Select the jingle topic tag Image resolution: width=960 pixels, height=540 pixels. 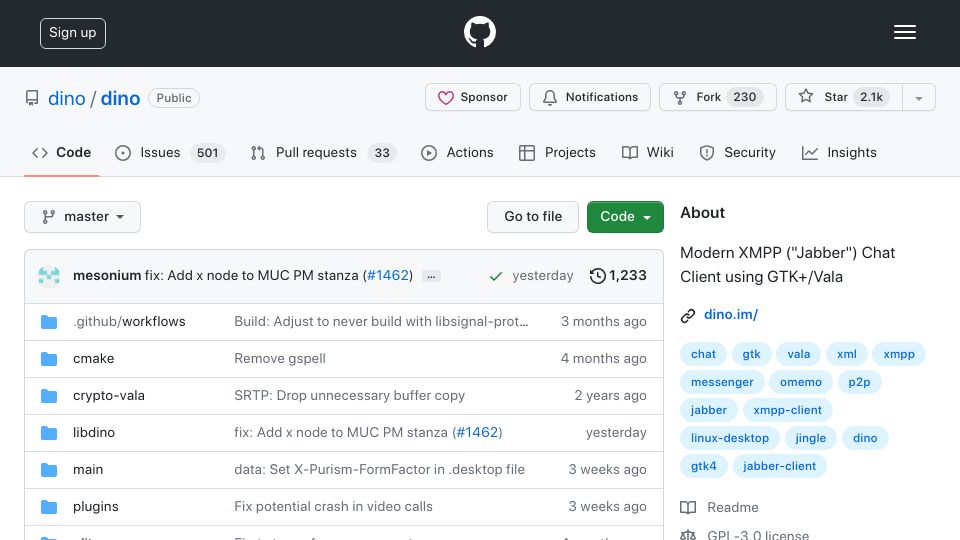click(x=811, y=438)
